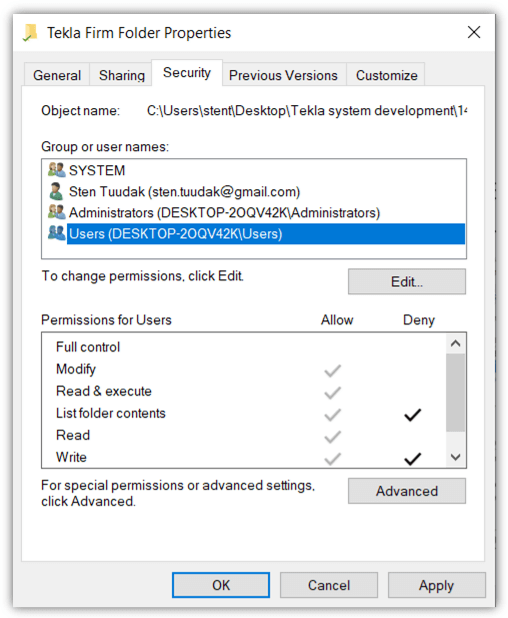Click the Allow checkmark for Modify

click(x=333, y=370)
